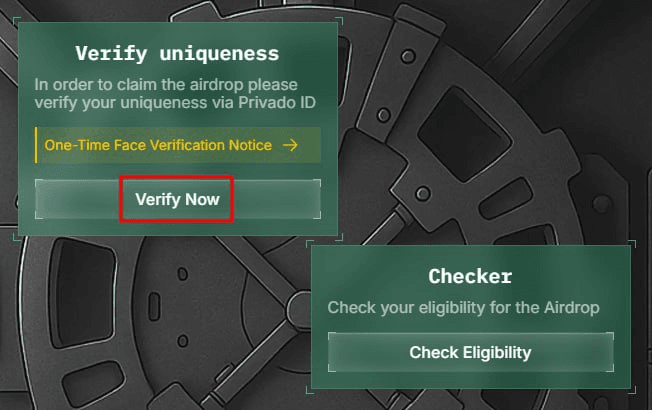The height and width of the screenshot is (410, 652).
Task: Click the bottom-right corner bracket of Checker card
Action: pyautogui.click(x=632, y=390)
